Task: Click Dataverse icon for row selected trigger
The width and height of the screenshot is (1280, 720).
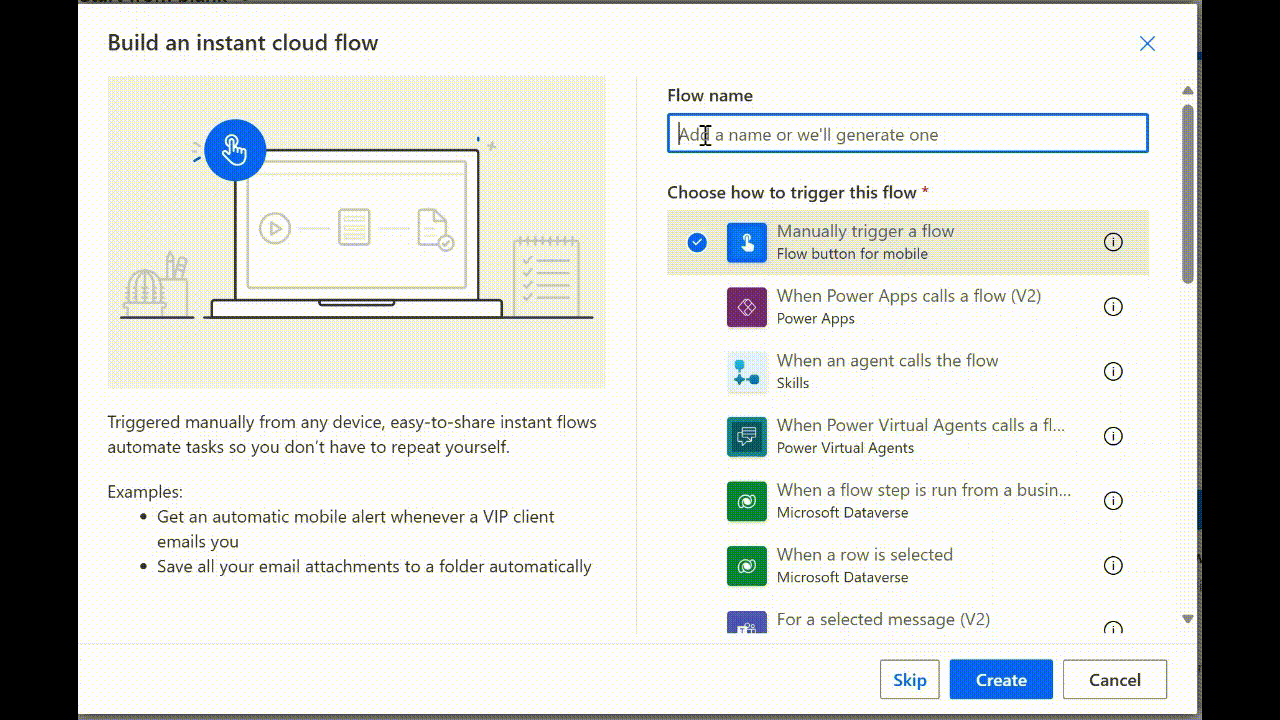Action: 747,566
